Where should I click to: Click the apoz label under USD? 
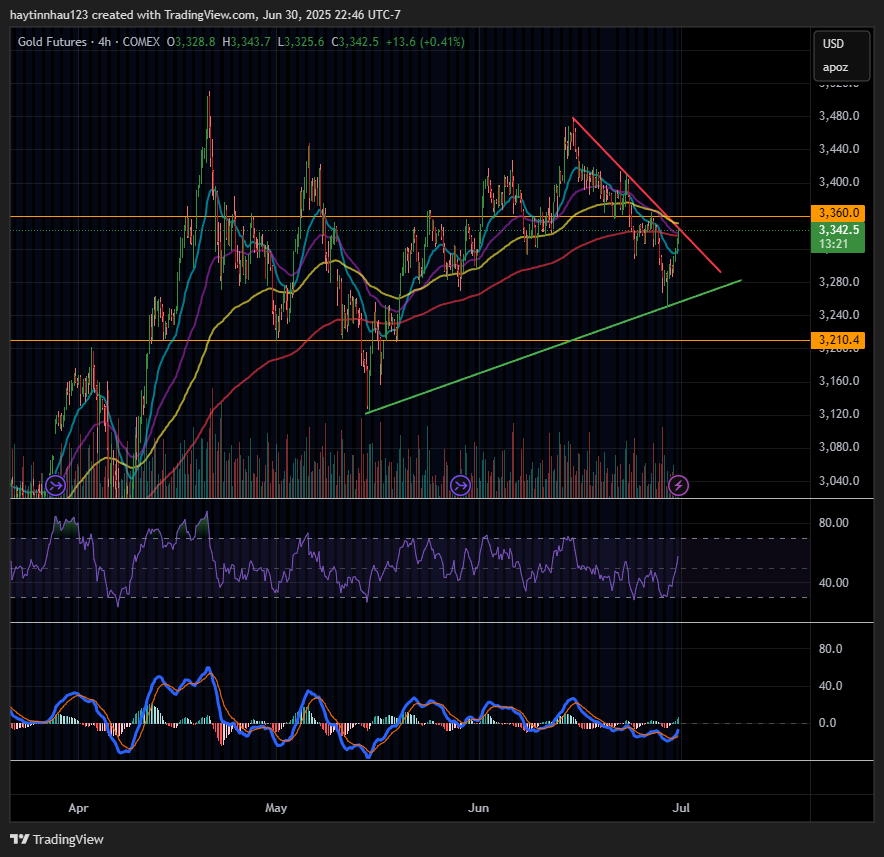tap(835, 67)
